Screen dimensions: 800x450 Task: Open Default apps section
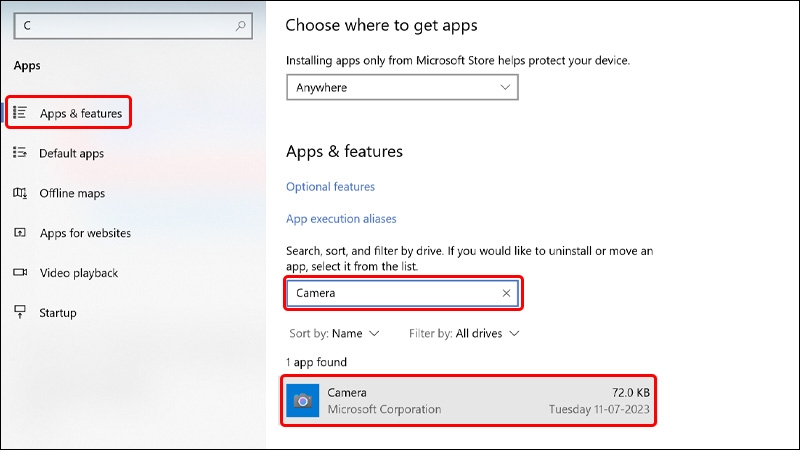pos(71,153)
